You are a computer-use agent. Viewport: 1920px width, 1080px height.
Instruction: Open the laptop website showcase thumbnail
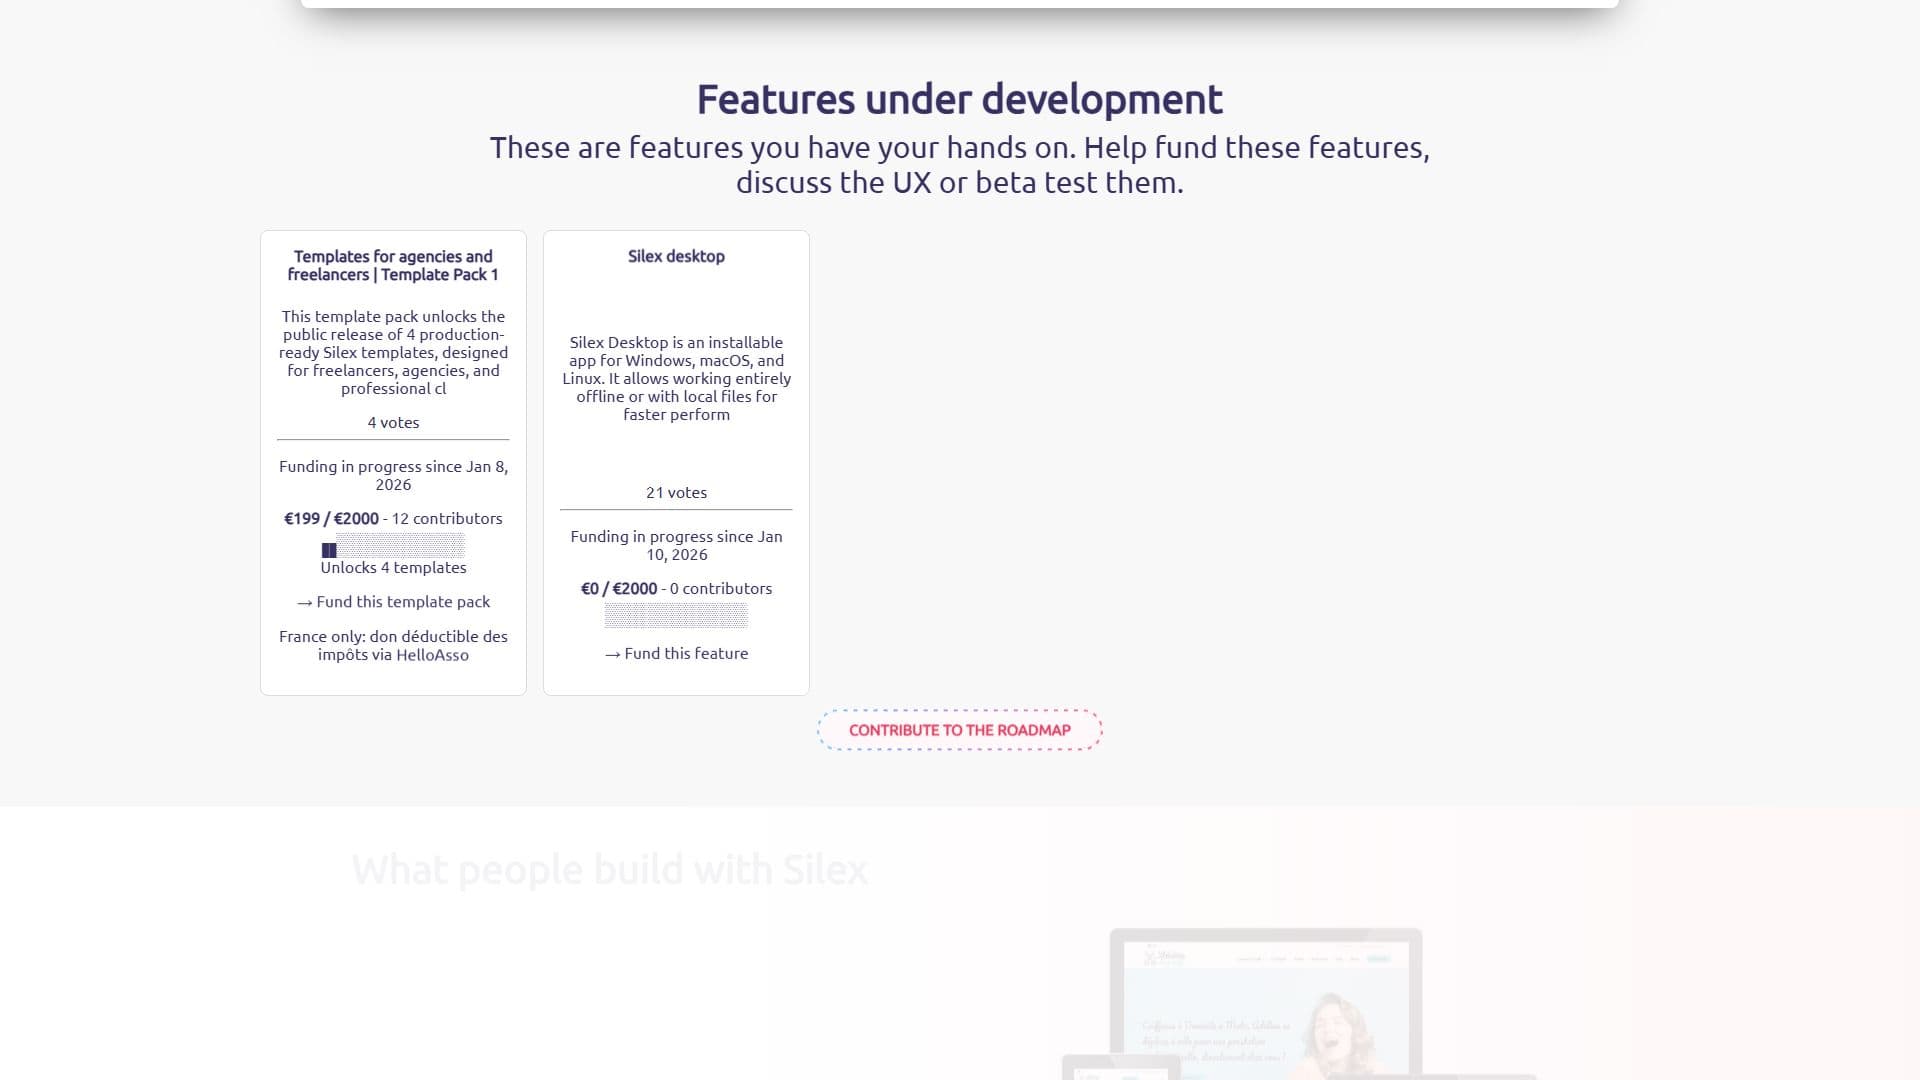pos(1266,1003)
